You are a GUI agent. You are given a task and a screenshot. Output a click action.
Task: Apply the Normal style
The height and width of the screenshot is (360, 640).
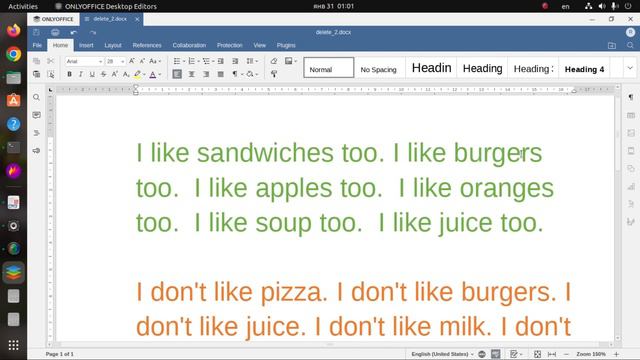tap(329, 68)
